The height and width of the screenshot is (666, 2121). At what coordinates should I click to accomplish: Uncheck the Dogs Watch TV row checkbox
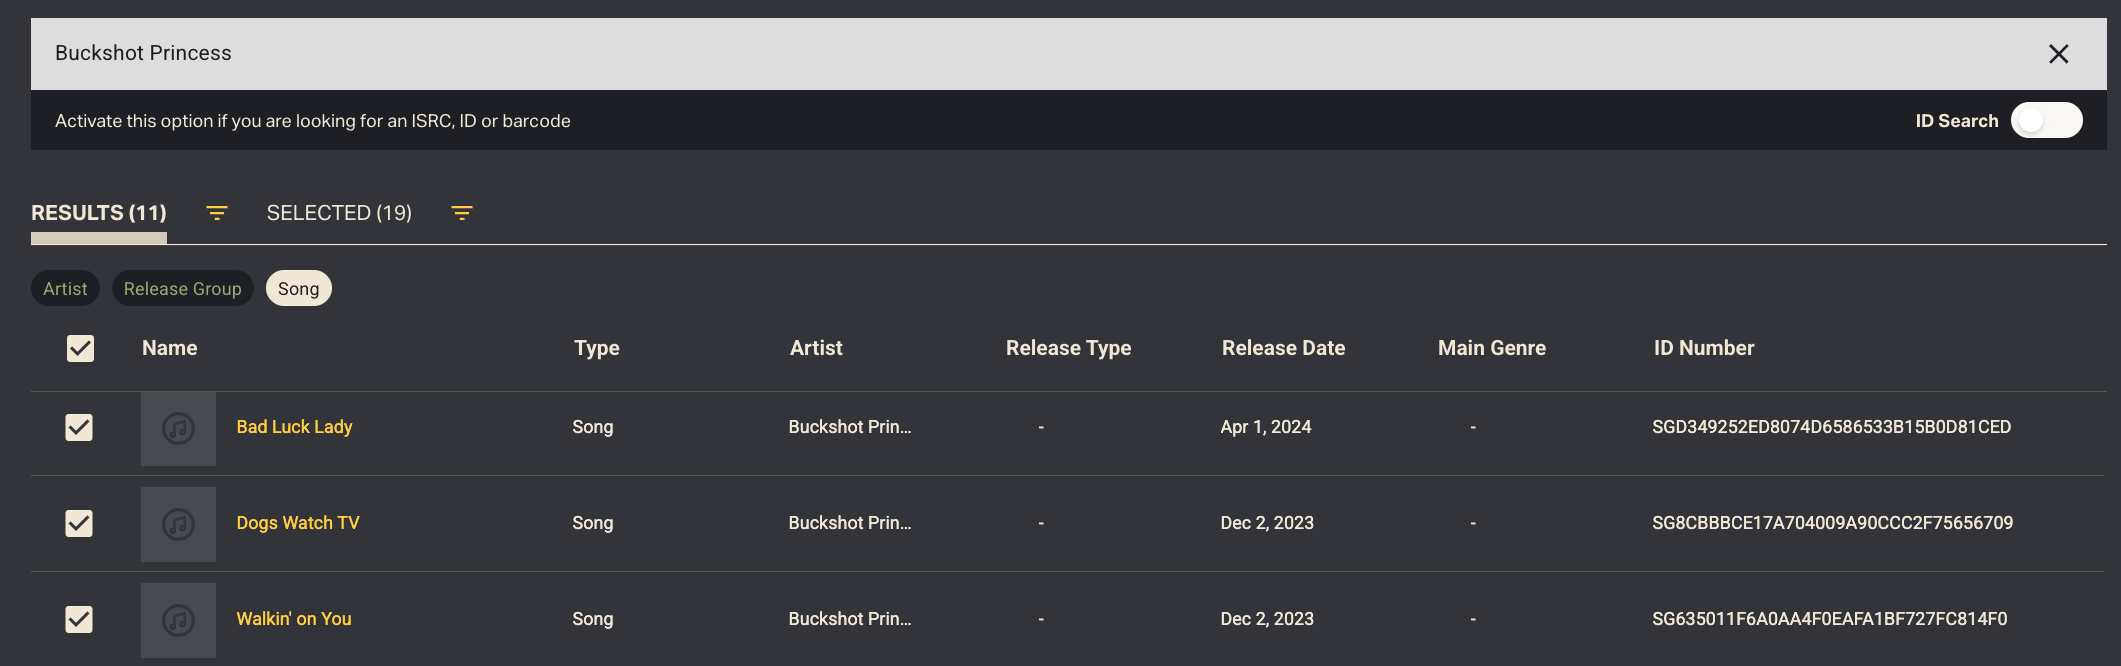point(79,524)
